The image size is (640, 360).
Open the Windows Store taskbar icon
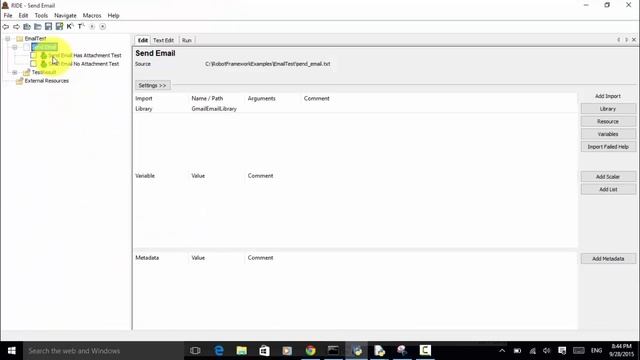[264, 351]
